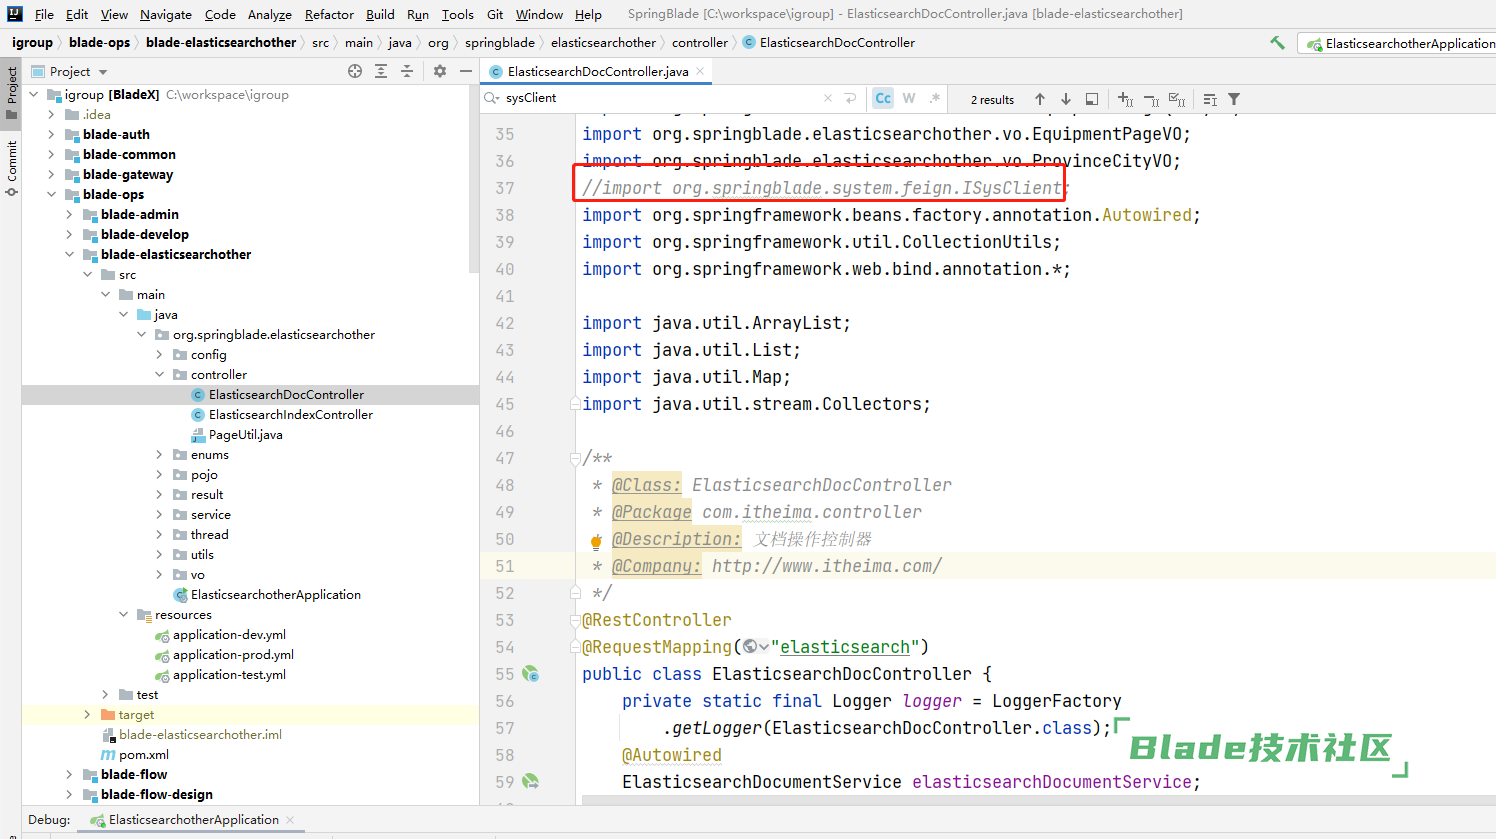This screenshot has width=1496, height=839.
Task: Close the ElasticsearchDocController.java tab
Action: pos(700,71)
